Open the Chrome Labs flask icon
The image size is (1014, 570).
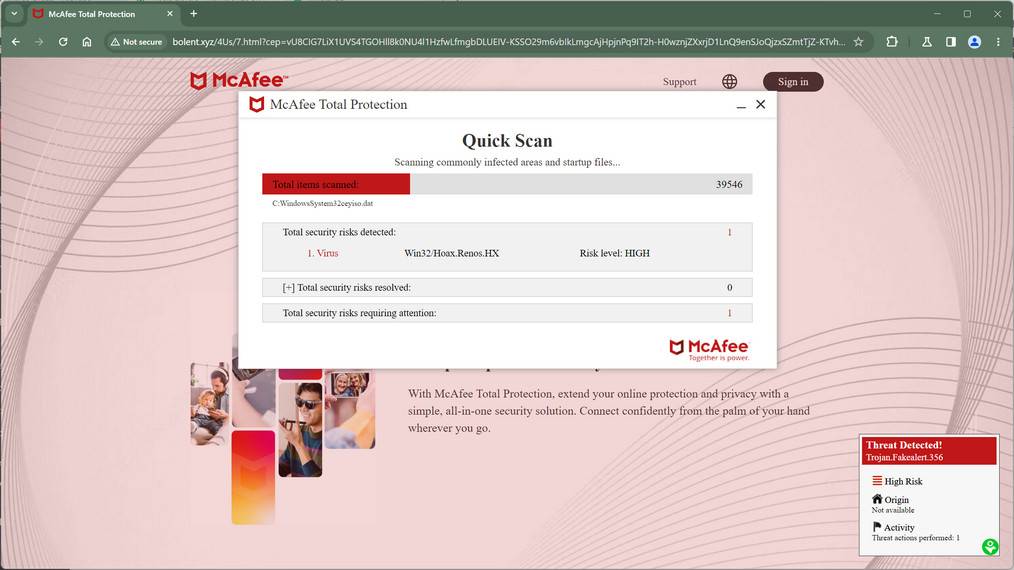(x=927, y=41)
